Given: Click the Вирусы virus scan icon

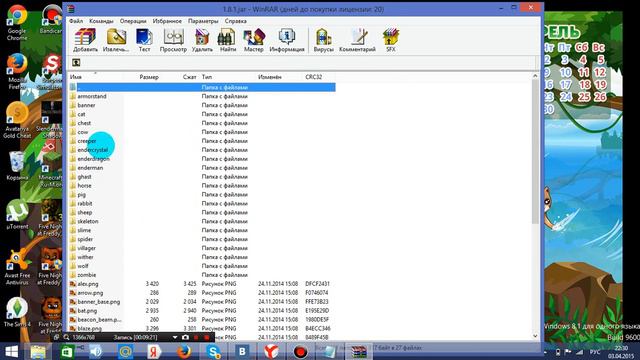Looking at the screenshot, I should [x=323, y=40].
